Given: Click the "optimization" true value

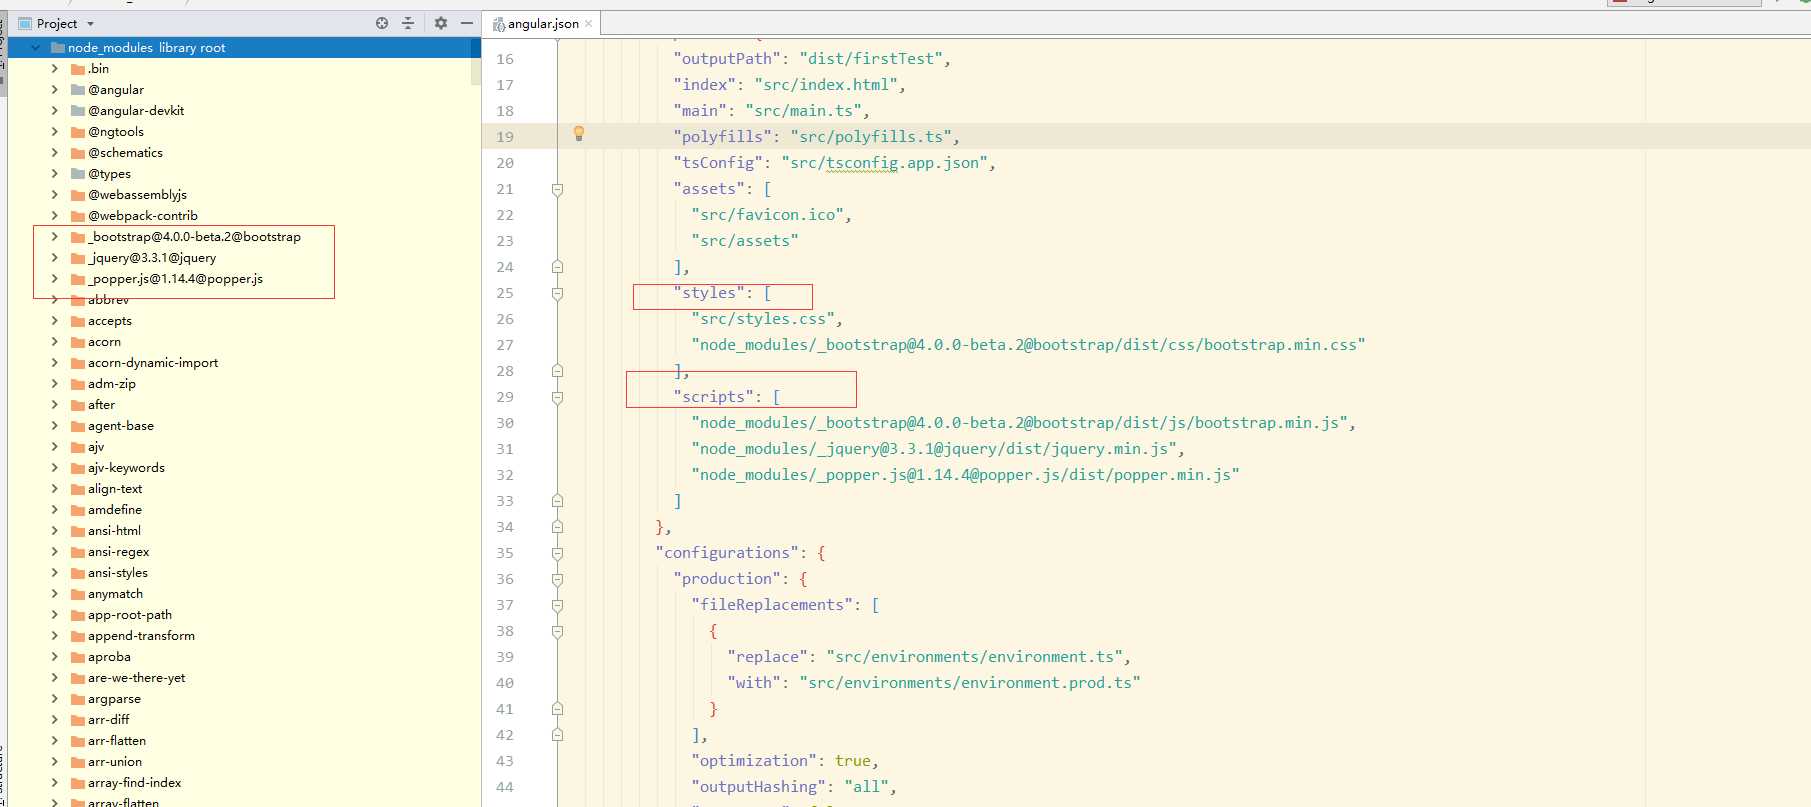Looking at the screenshot, I should 853,761.
